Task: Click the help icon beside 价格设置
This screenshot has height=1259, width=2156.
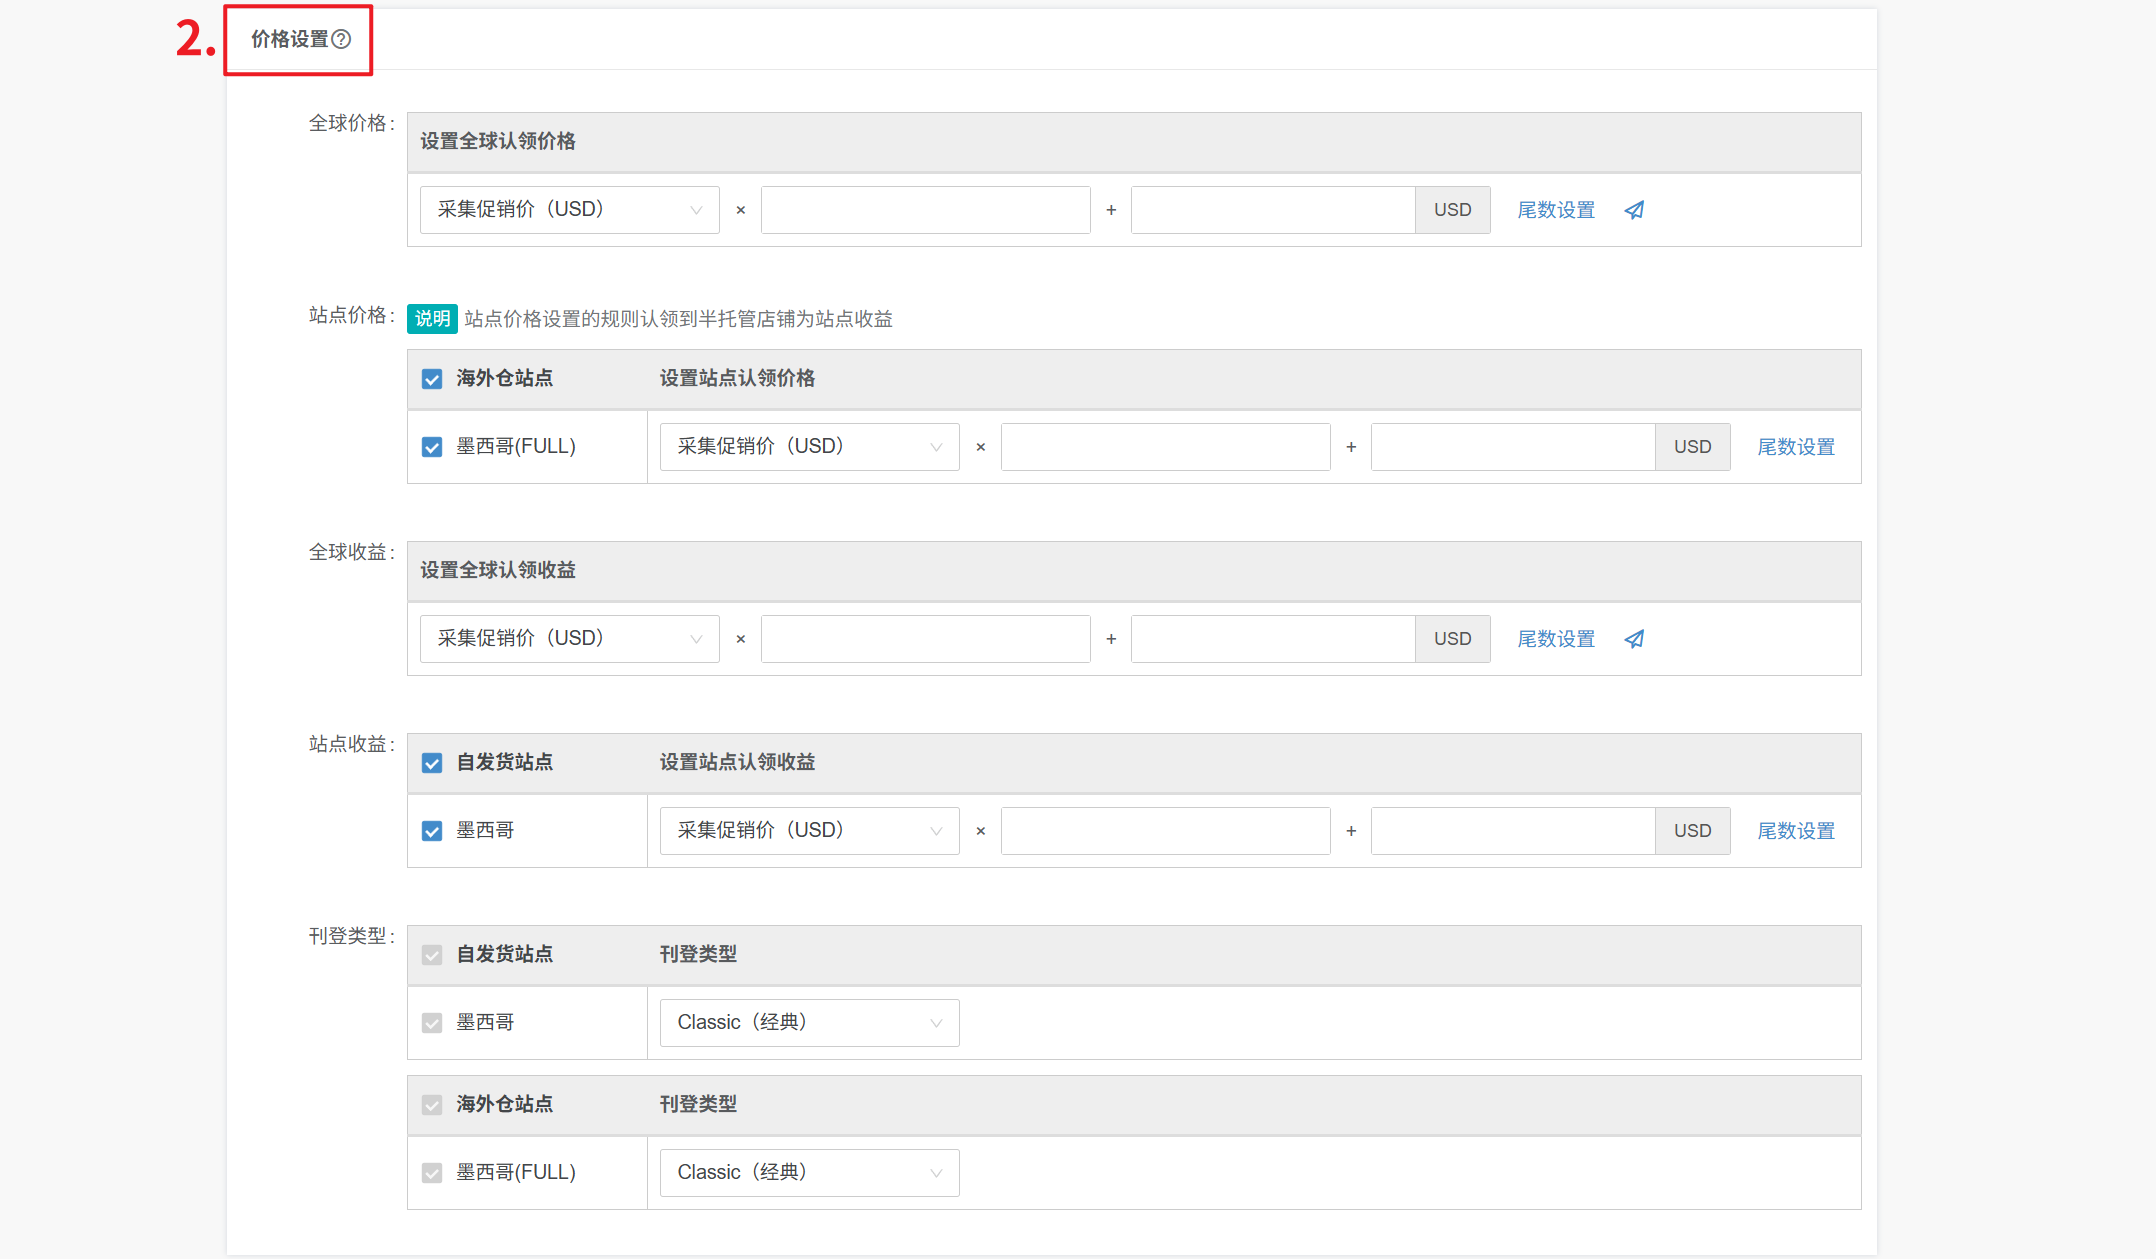Action: pyautogui.click(x=342, y=39)
